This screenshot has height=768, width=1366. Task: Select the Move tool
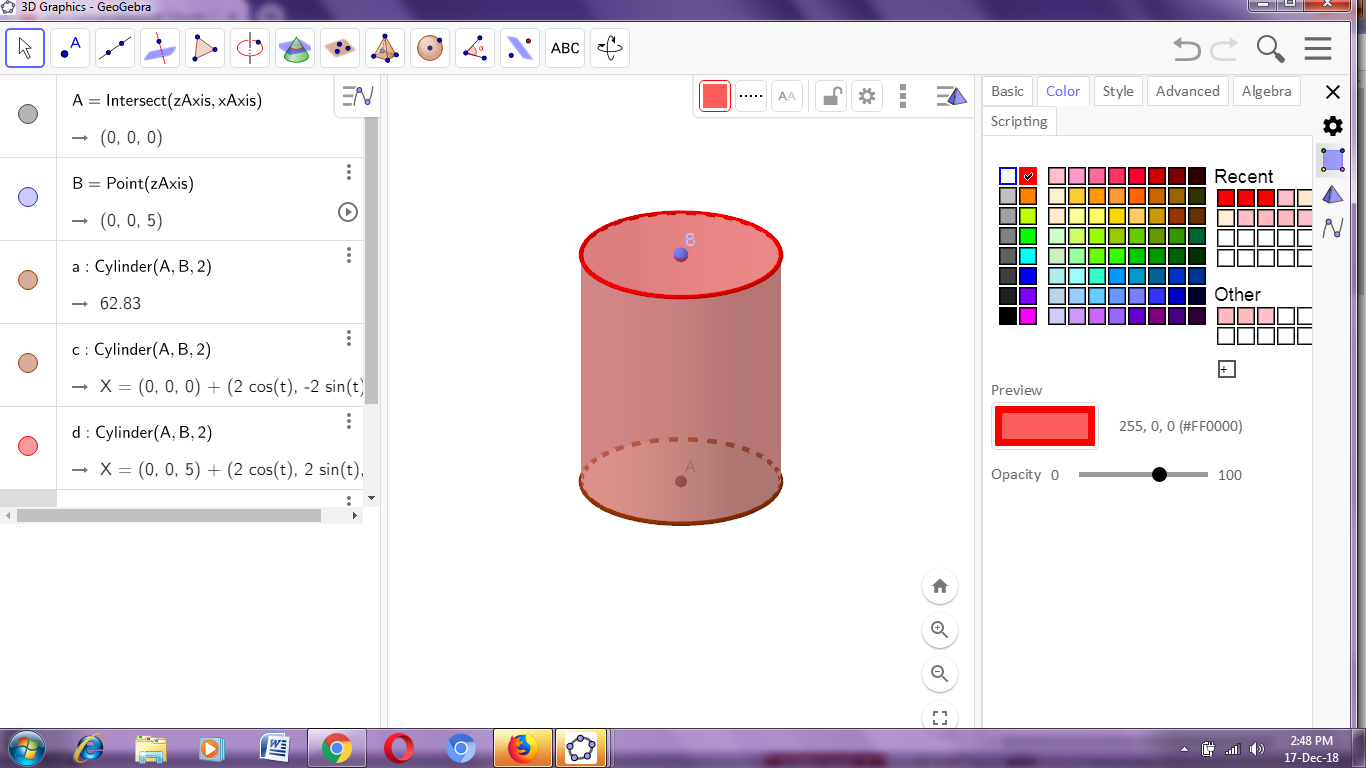click(25, 47)
